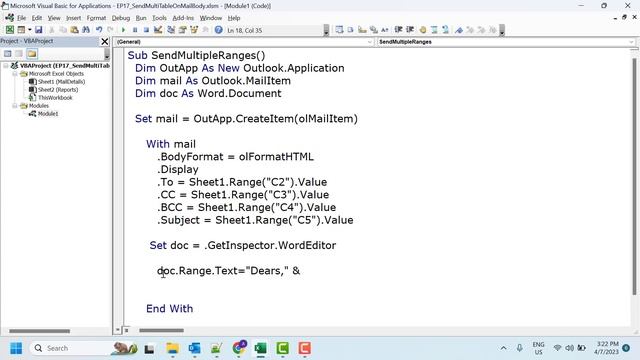Click the Reset stop icon
This screenshot has height=360, width=640.
coord(146,30)
